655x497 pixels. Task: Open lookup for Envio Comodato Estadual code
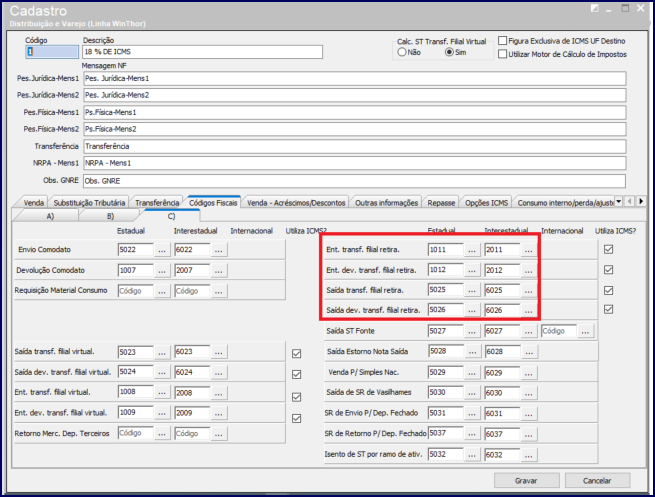coord(162,250)
